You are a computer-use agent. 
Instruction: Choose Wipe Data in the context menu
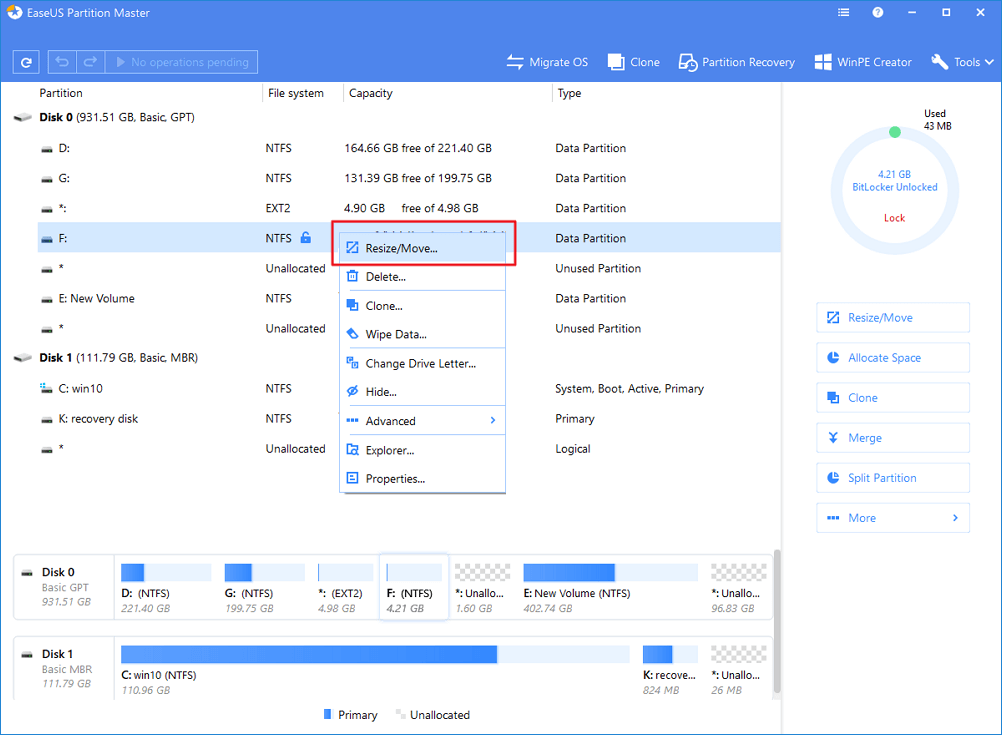click(422, 334)
